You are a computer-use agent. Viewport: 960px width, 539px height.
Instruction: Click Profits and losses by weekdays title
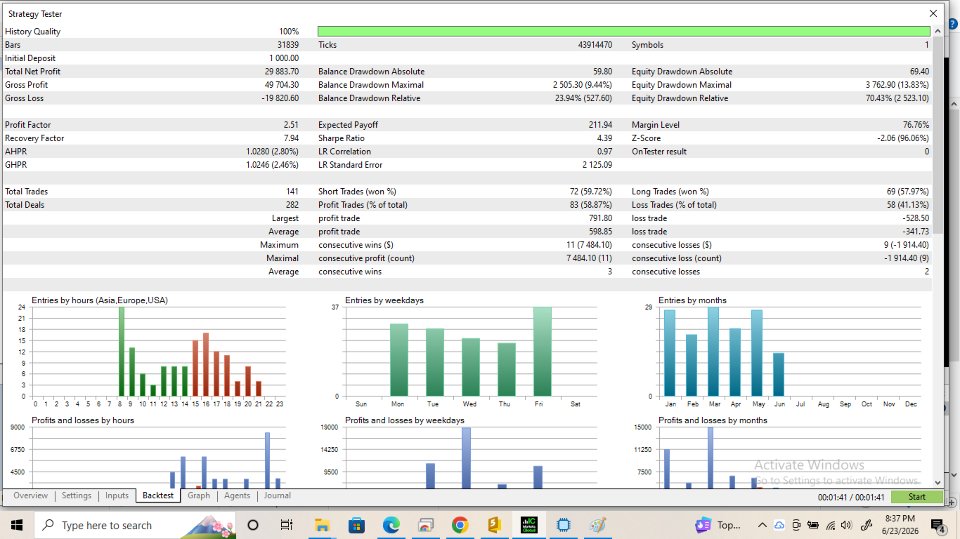click(x=404, y=420)
